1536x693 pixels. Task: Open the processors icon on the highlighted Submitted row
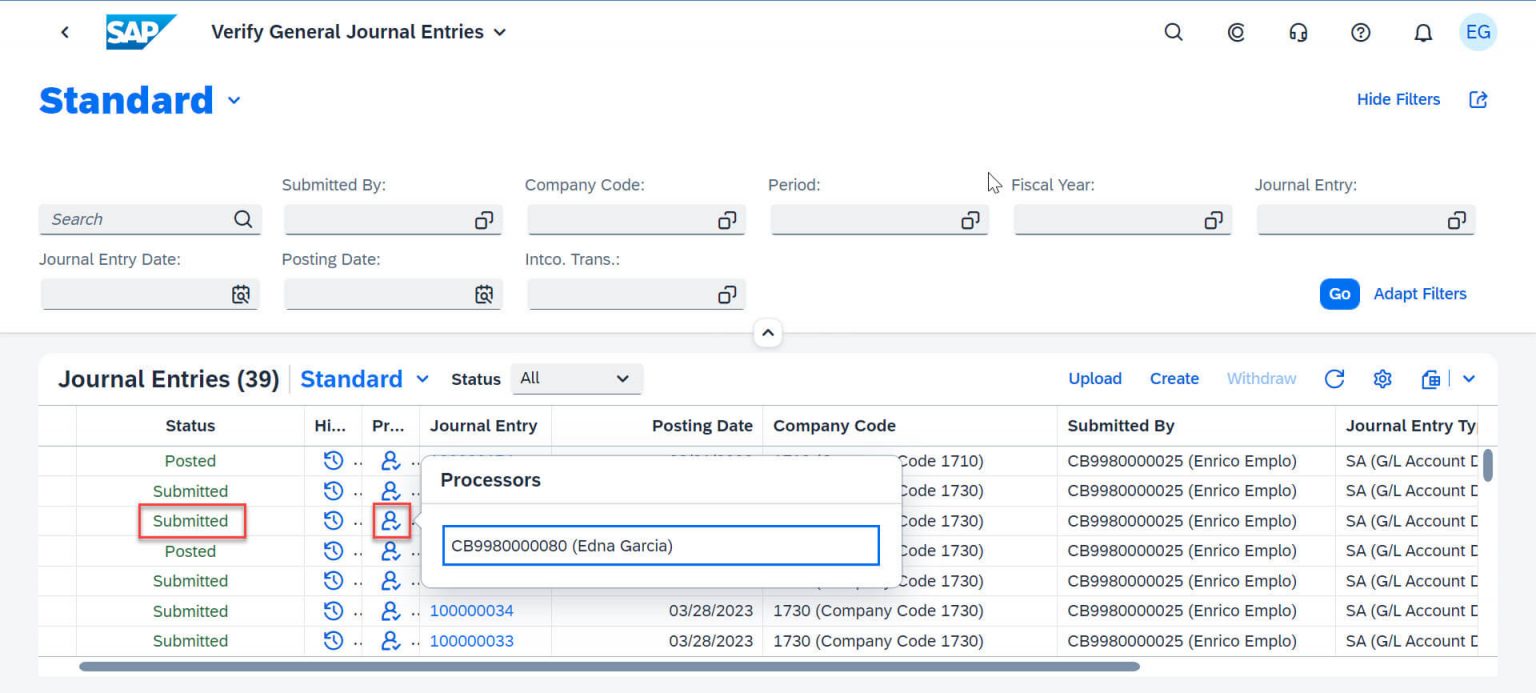390,521
